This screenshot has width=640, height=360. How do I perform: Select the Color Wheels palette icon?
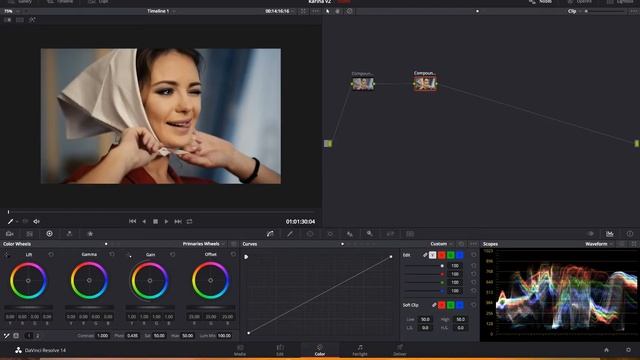point(49,234)
